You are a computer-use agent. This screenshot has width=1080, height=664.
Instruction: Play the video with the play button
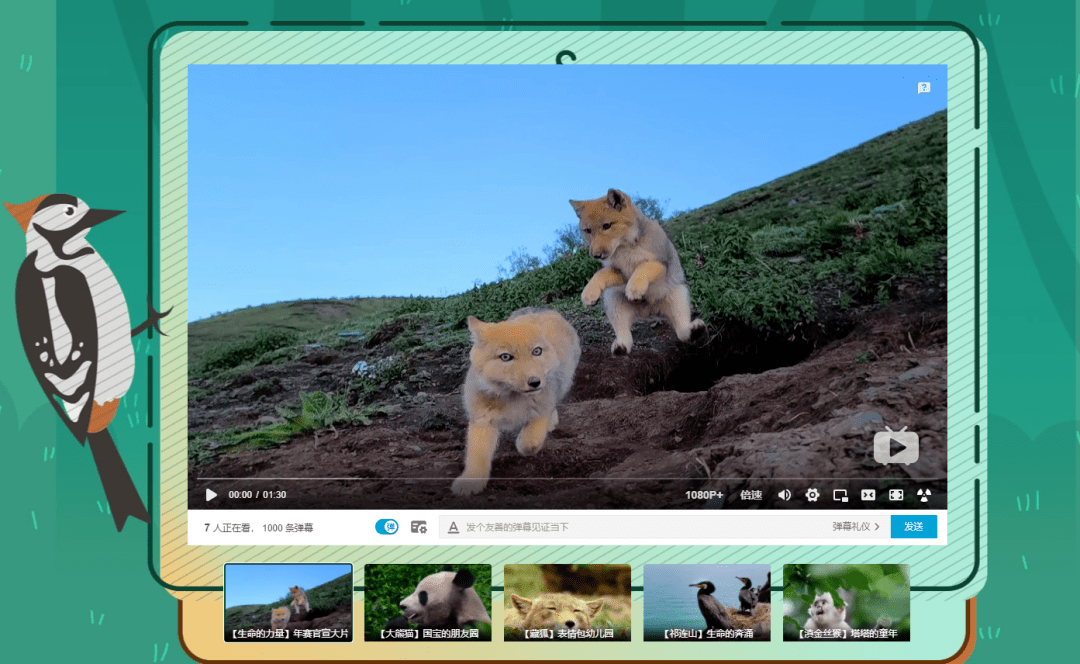click(x=211, y=495)
